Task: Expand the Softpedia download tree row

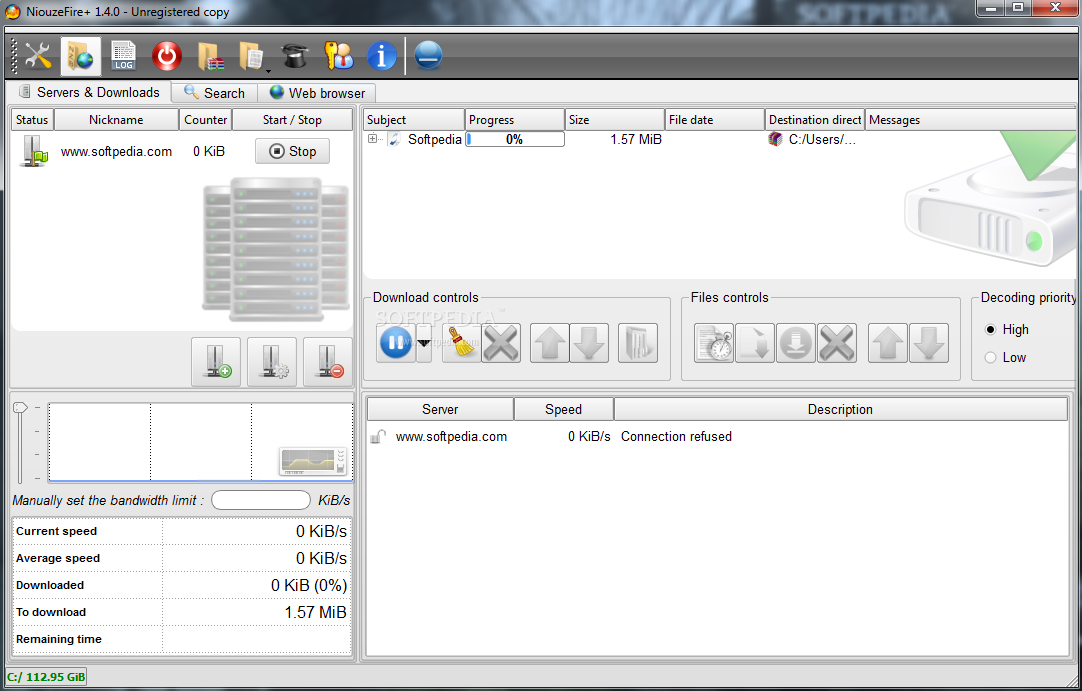Action: (x=373, y=139)
